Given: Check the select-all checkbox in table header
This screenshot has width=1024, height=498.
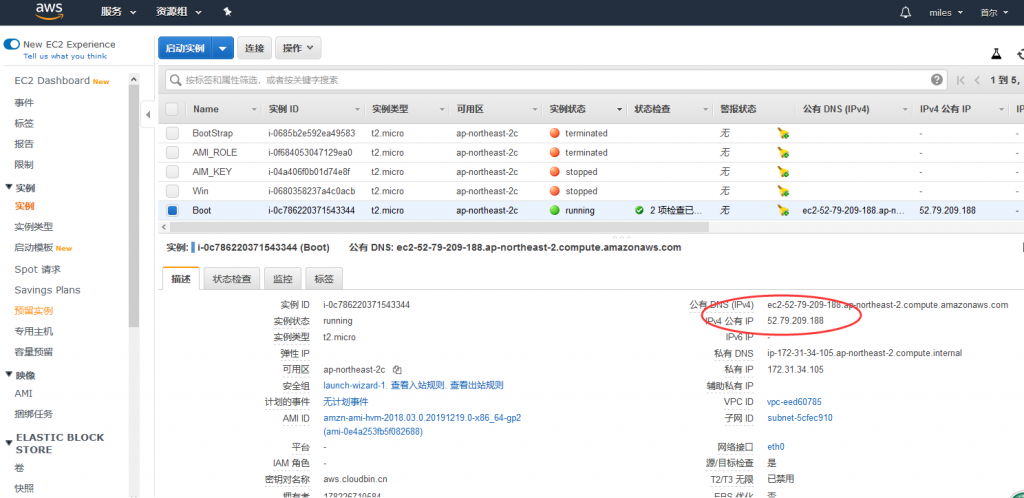Looking at the screenshot, I should click(172, 109).
